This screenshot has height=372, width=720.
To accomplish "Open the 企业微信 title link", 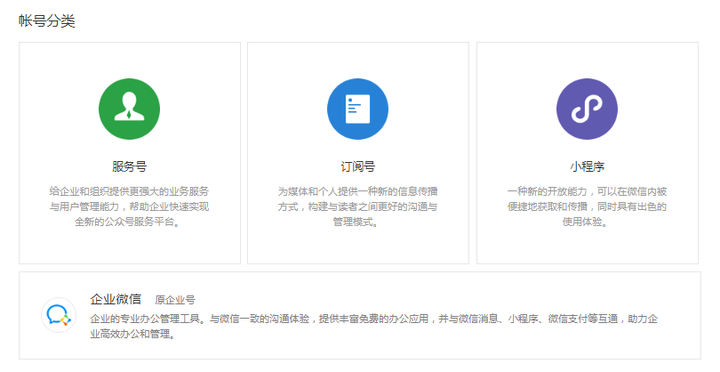I will [x=116, y=299].
